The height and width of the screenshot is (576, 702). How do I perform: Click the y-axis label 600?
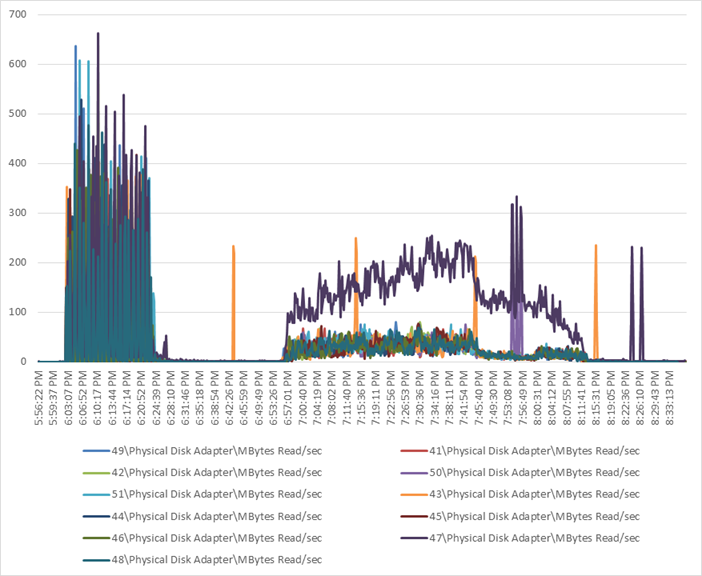(x=17, y=64)
